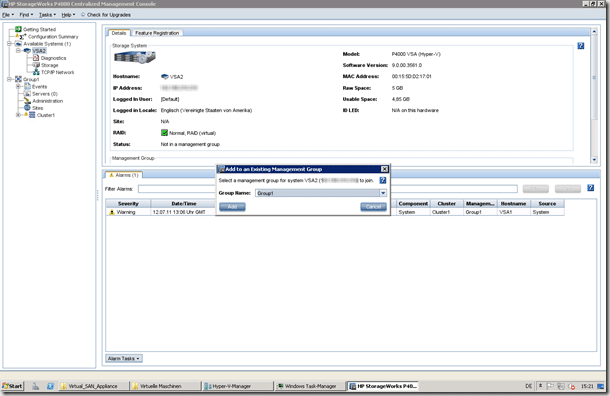610x396 pixels.
Task: Click the Filter Alarms input field
Action: pyautogui.click(x=328, y=189)
